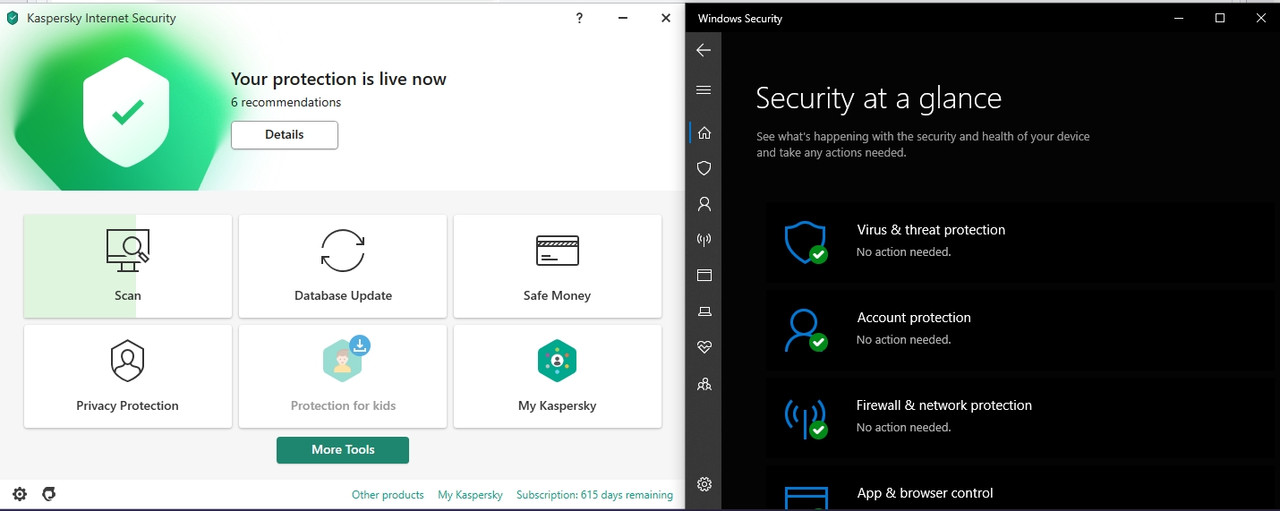Click App & browser control heading
Image resolution: width=1280 pixels, height=511 pixels.
coord(925,493)
